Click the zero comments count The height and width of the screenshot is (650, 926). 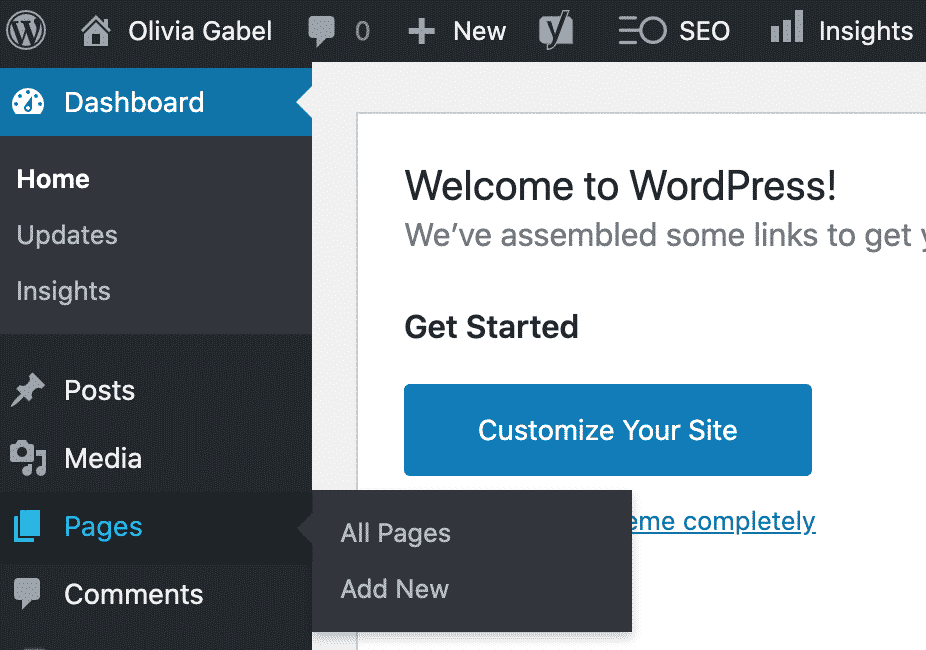[x=363, y=31]
